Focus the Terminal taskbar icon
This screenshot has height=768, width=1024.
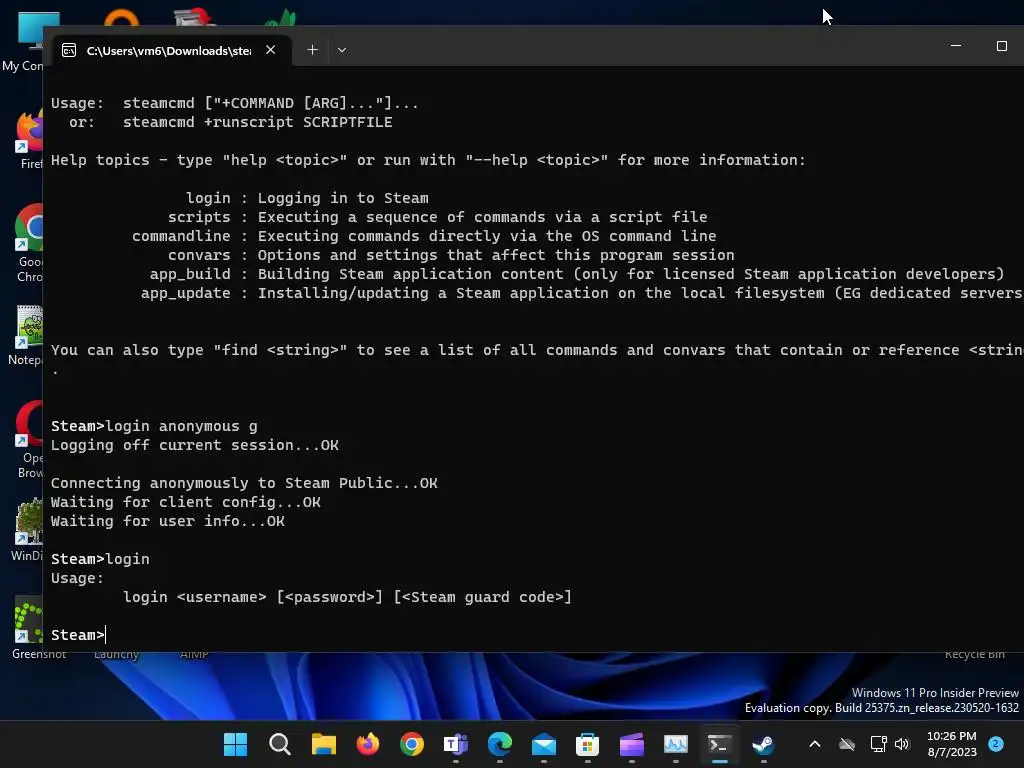pyautogui.click(x=719, y=744)
